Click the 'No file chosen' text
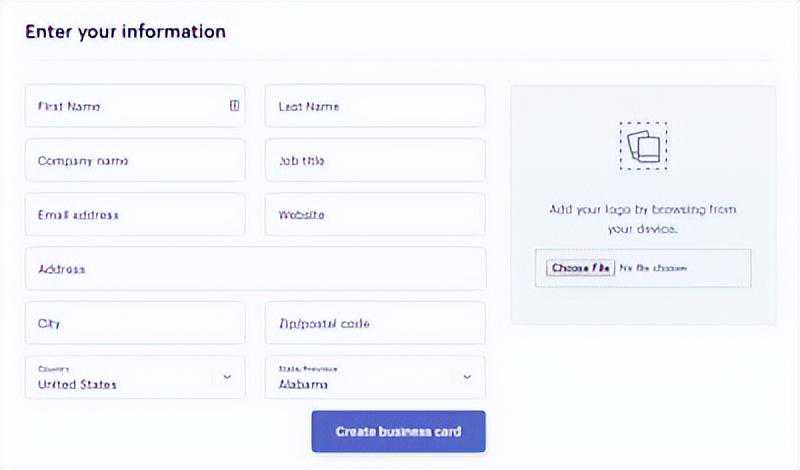Screen dimensions: 800x470 [654, 268]
